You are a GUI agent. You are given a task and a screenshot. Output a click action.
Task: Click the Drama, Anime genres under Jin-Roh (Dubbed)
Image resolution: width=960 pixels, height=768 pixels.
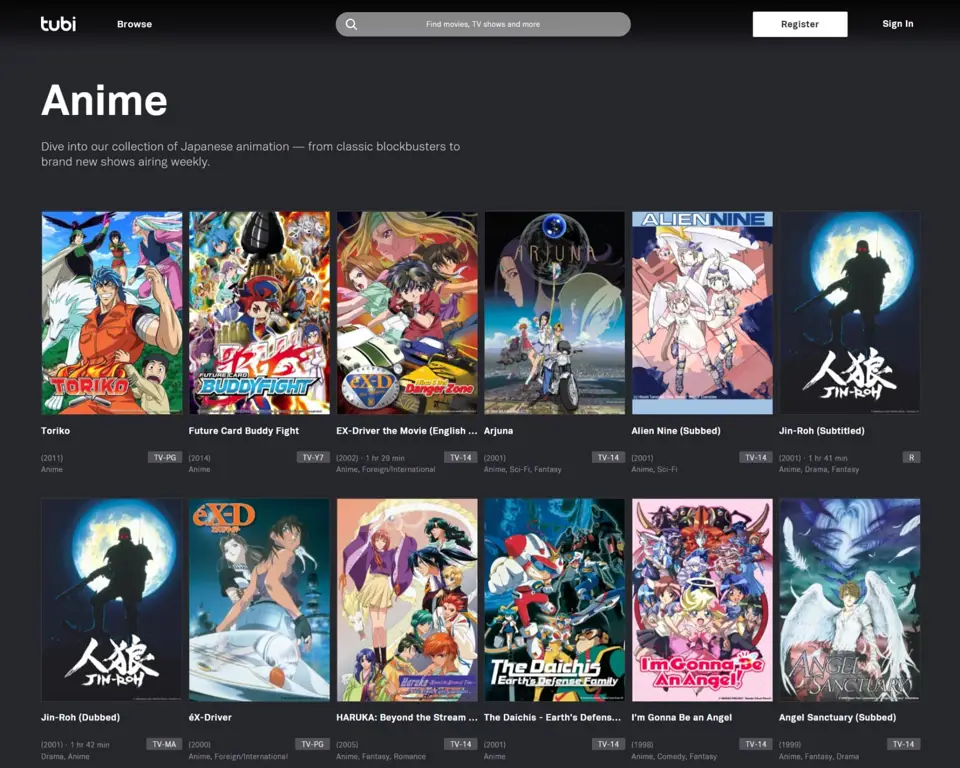point(65,756)
